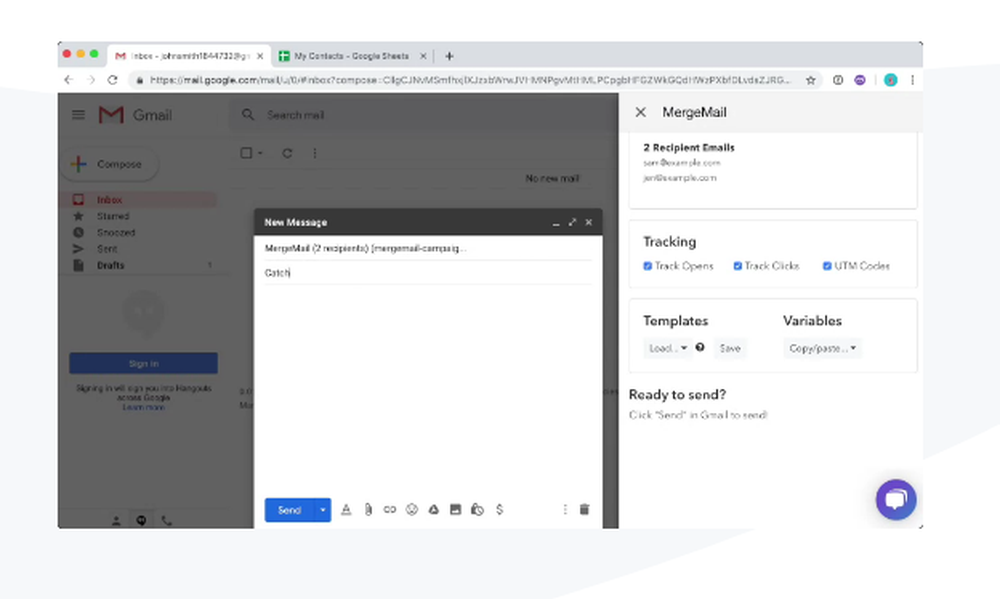Expand the select messages dropdown arrow
The image size is (1000, 599).
click(260, 153)
